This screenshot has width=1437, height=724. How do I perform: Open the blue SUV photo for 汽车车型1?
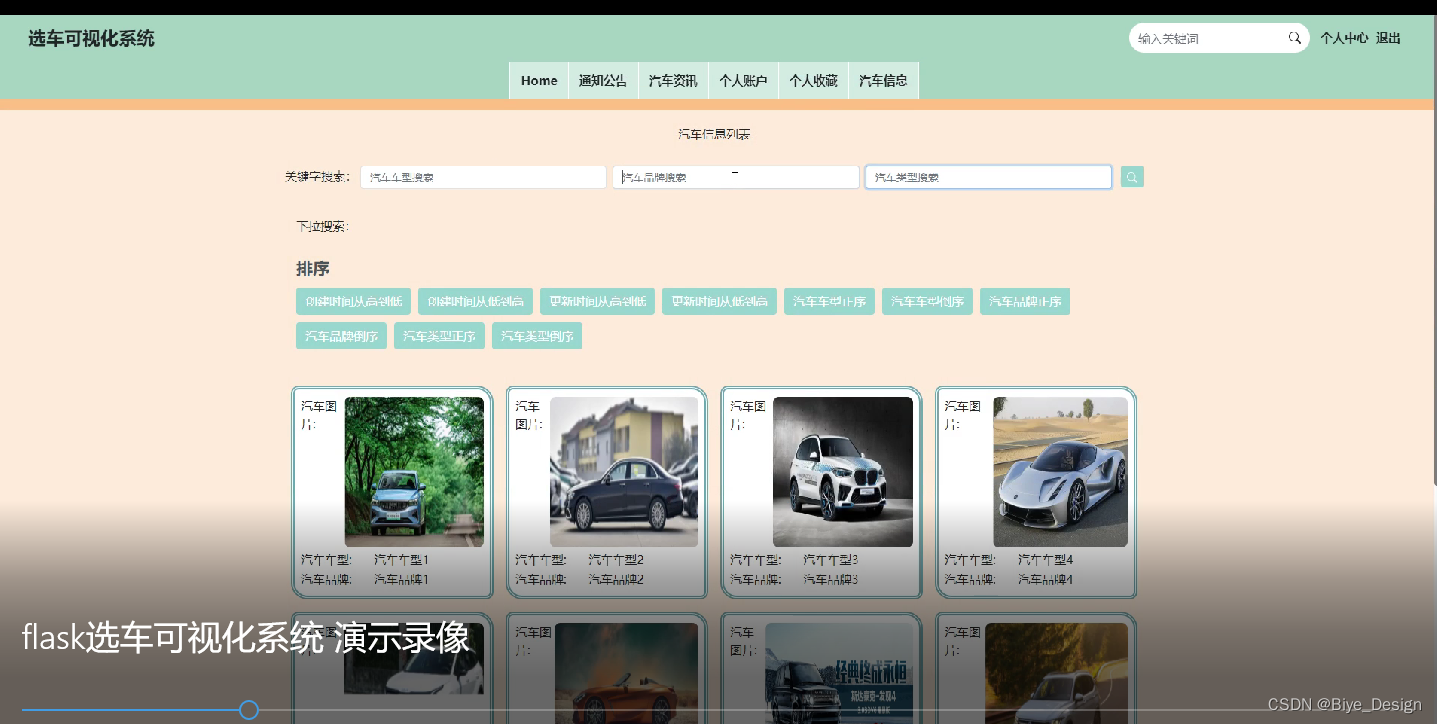tap(414, 472)
